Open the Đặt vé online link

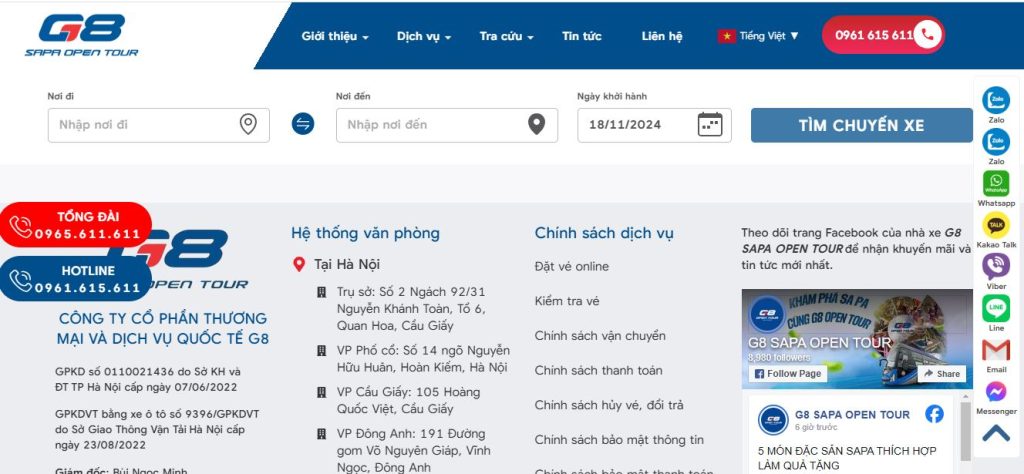(571, 266)
